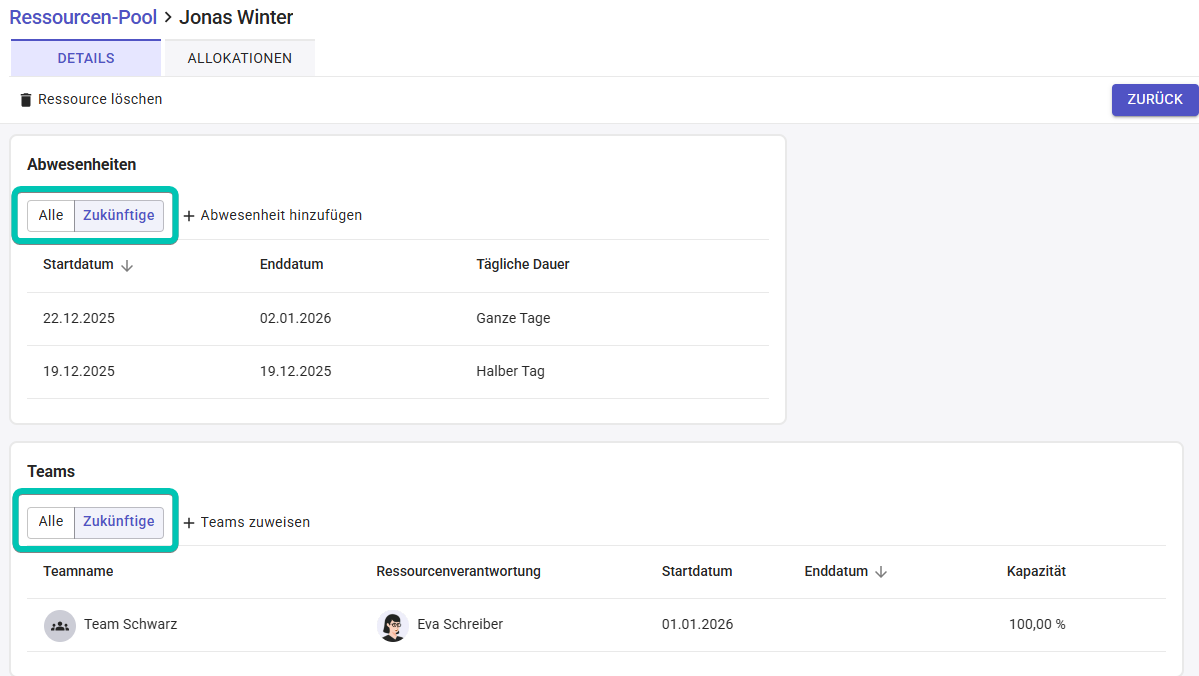
Task: Sort absences by Tägliche Dauer header
Action: [523, 265]
